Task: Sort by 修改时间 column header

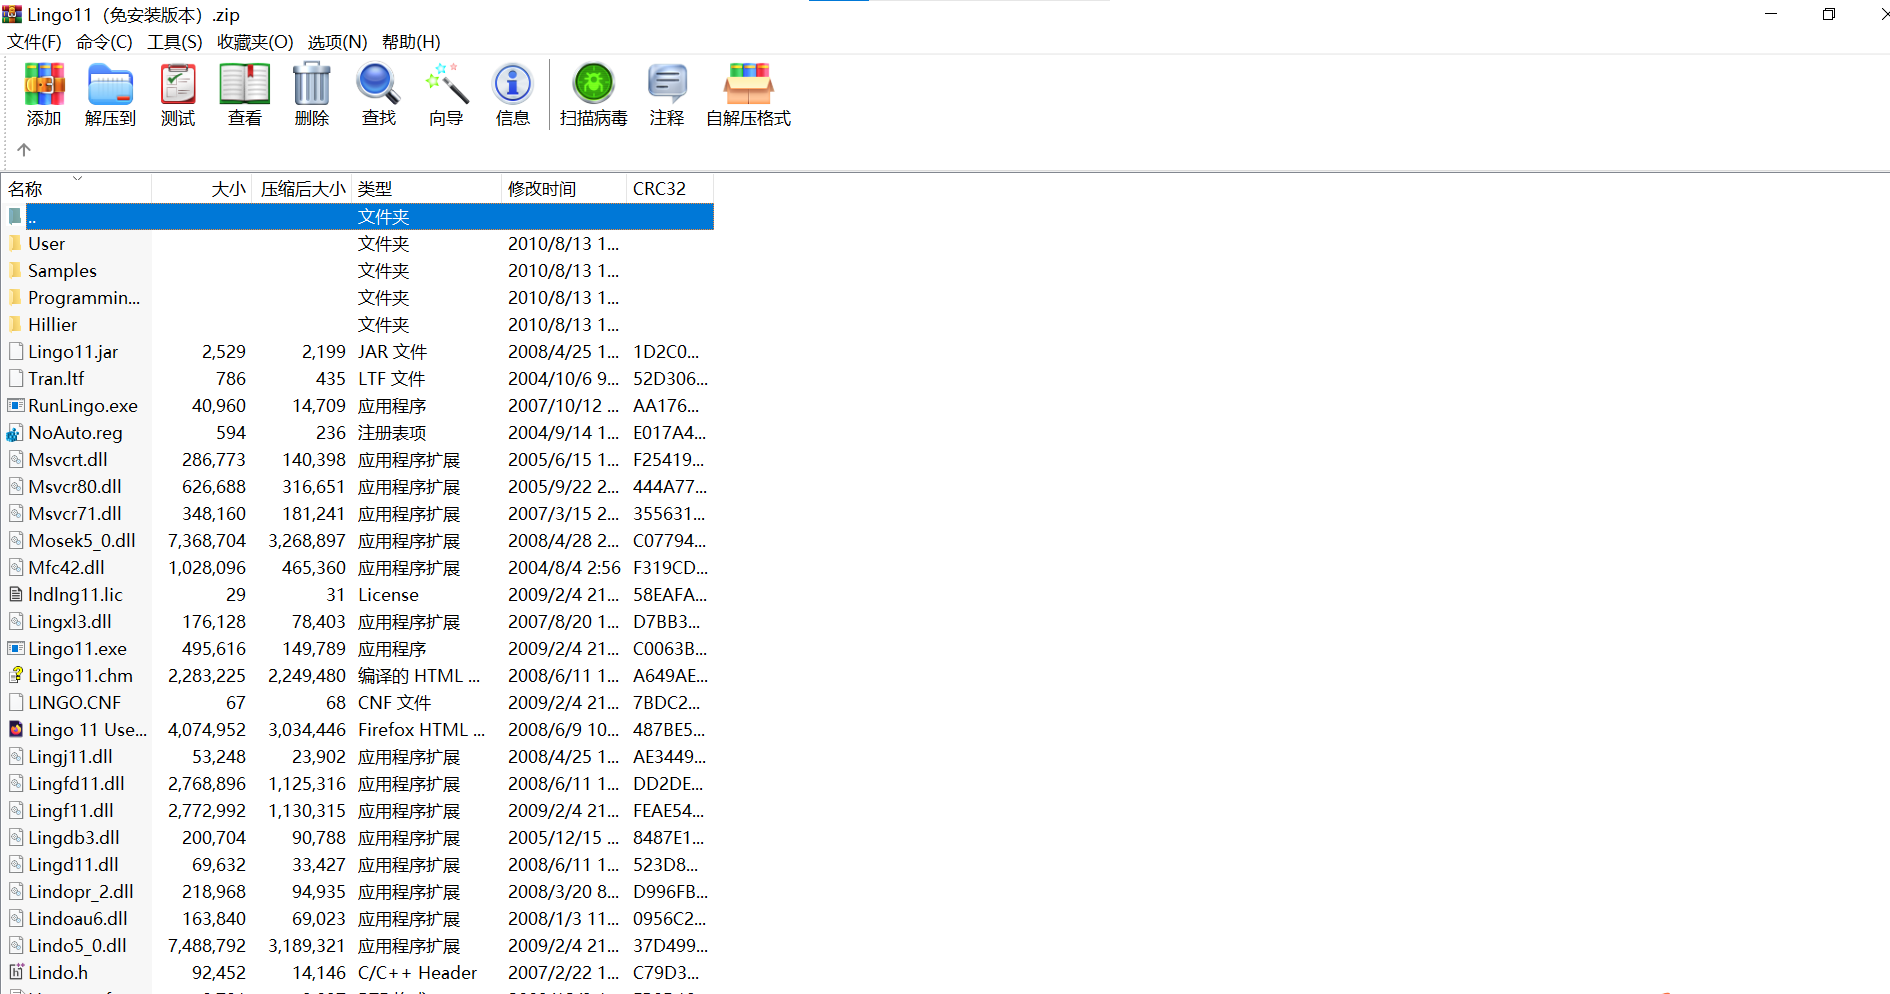Action: click(x=541, y=188)
